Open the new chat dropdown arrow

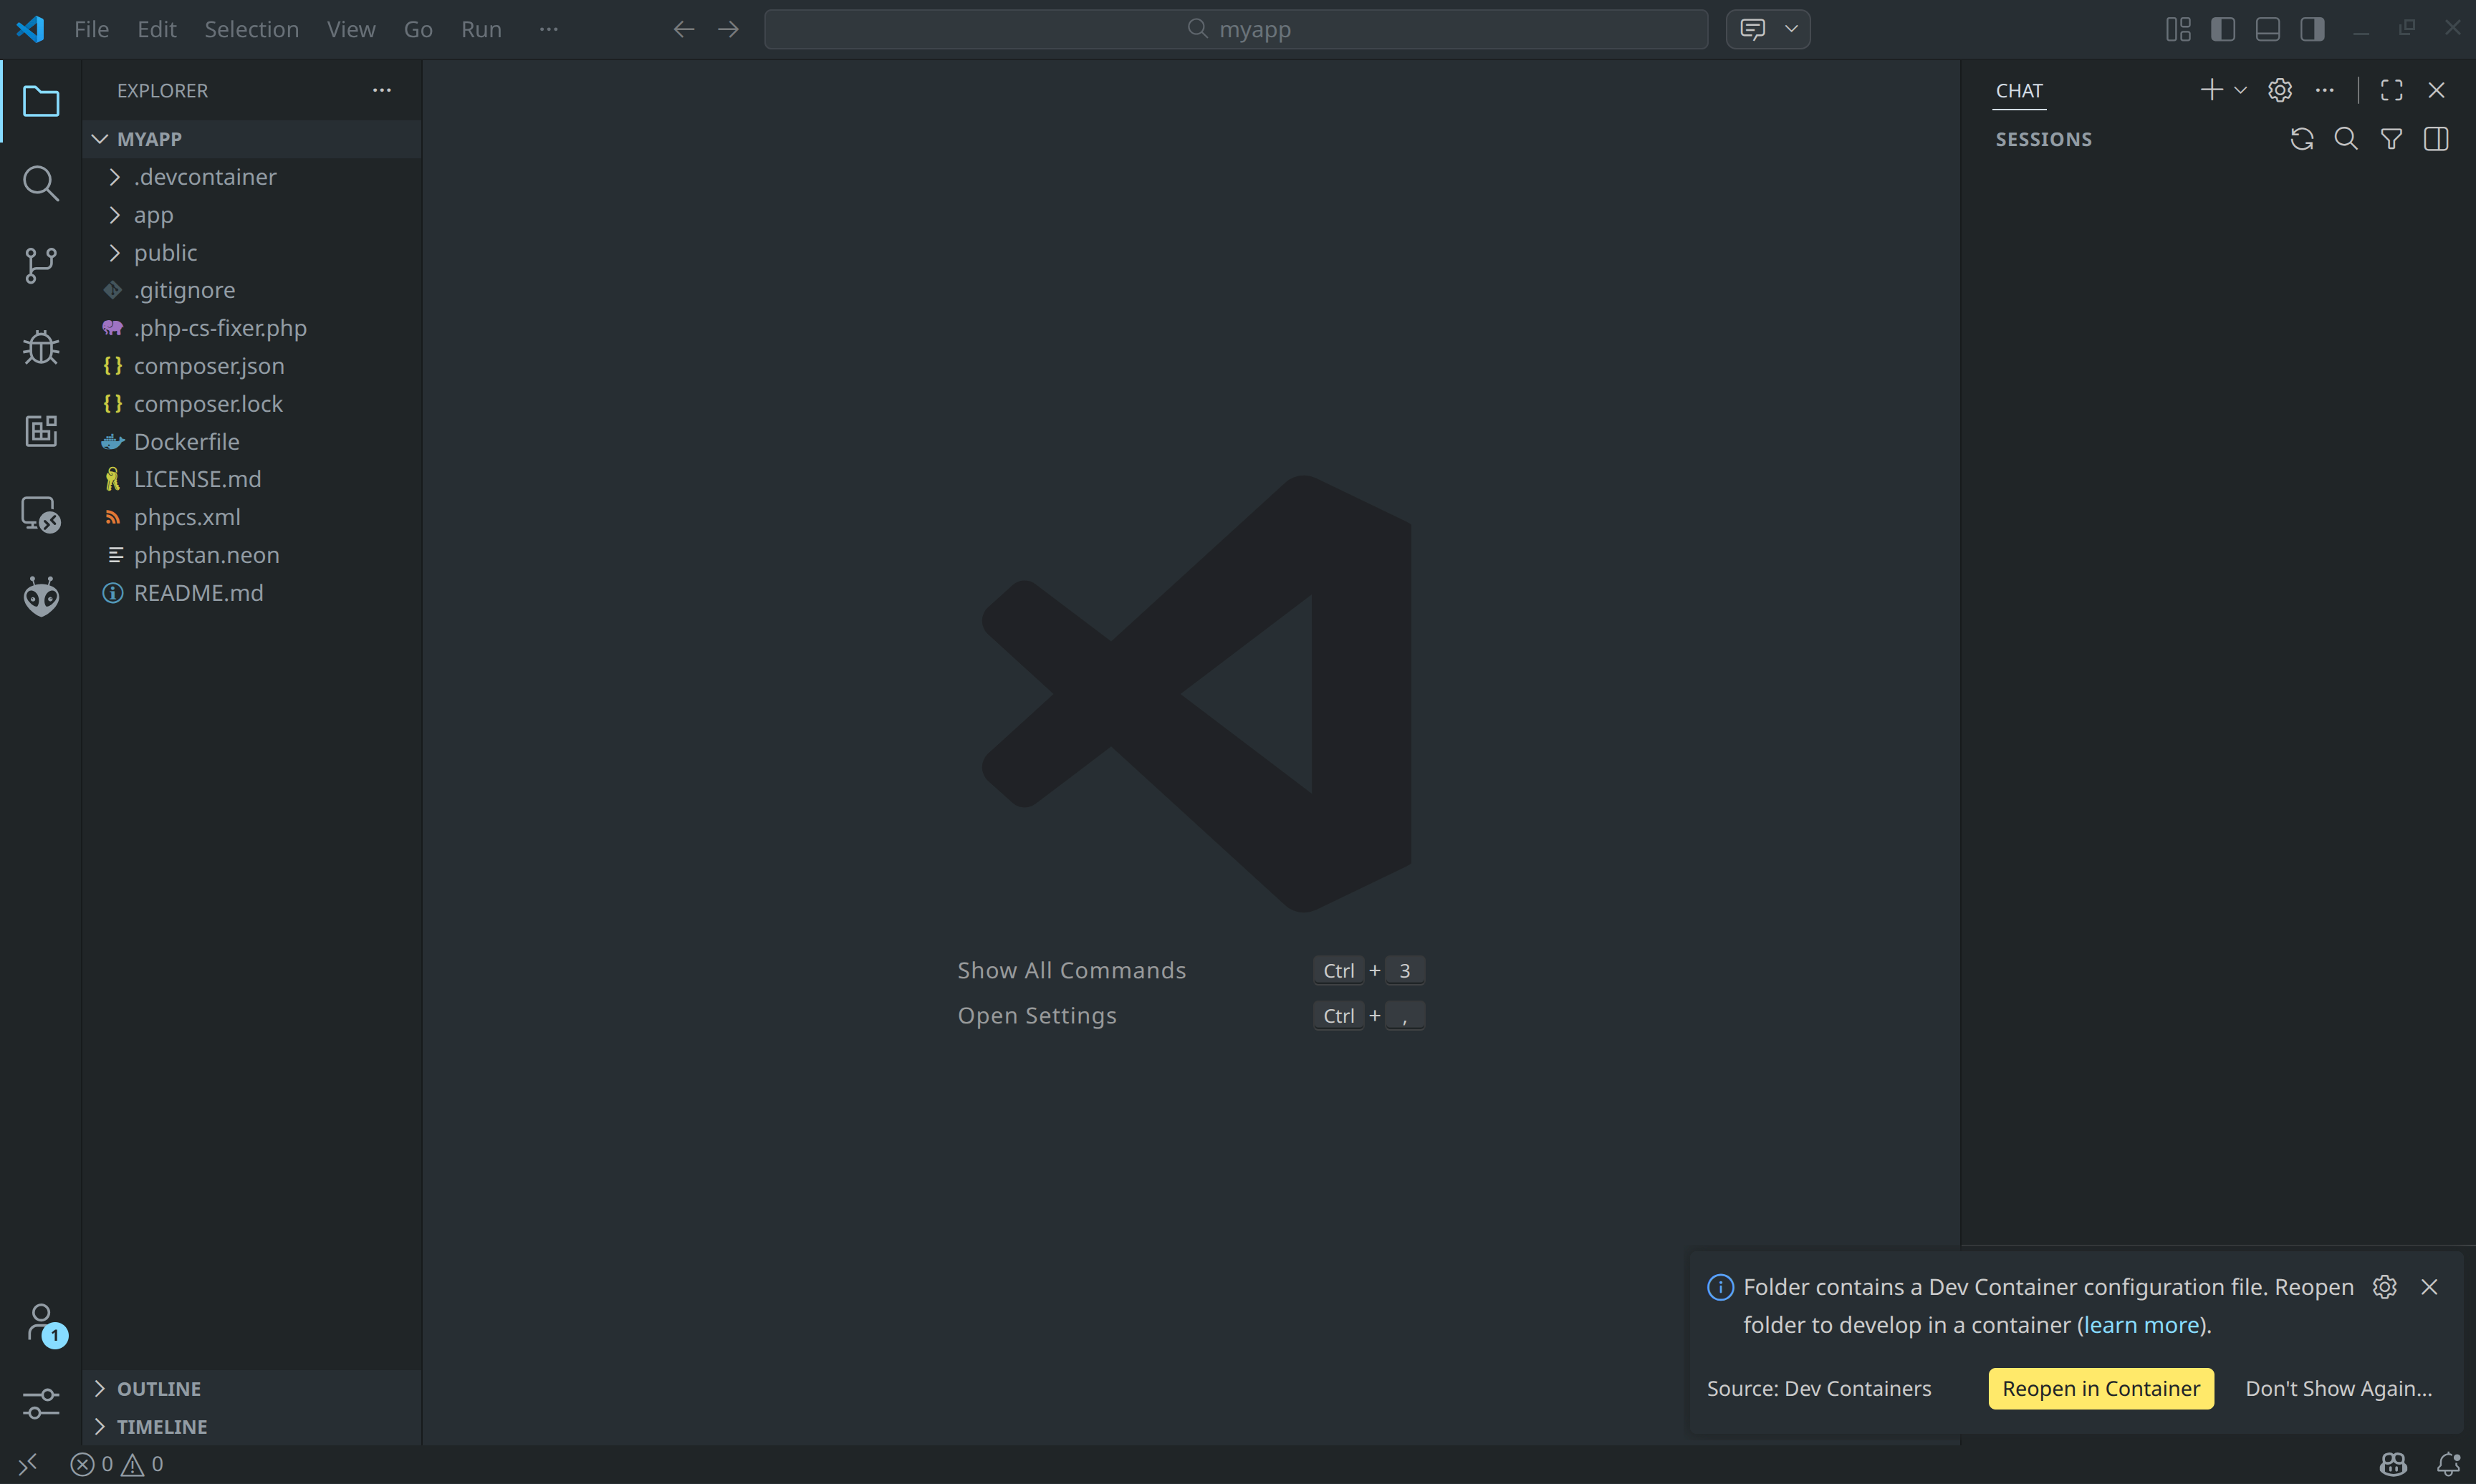pyautogui.click(x=2241, y=90)
